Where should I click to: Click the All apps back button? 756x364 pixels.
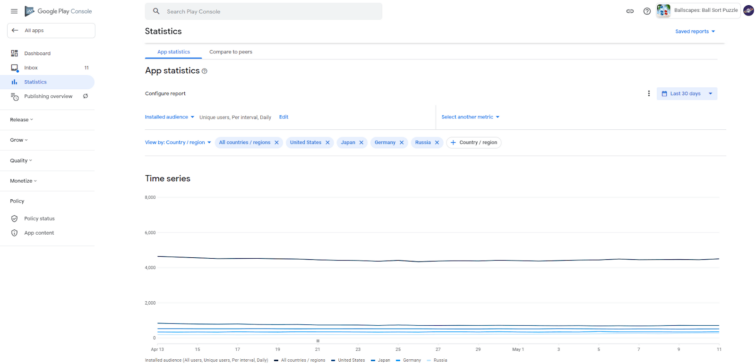click(51, 30)
